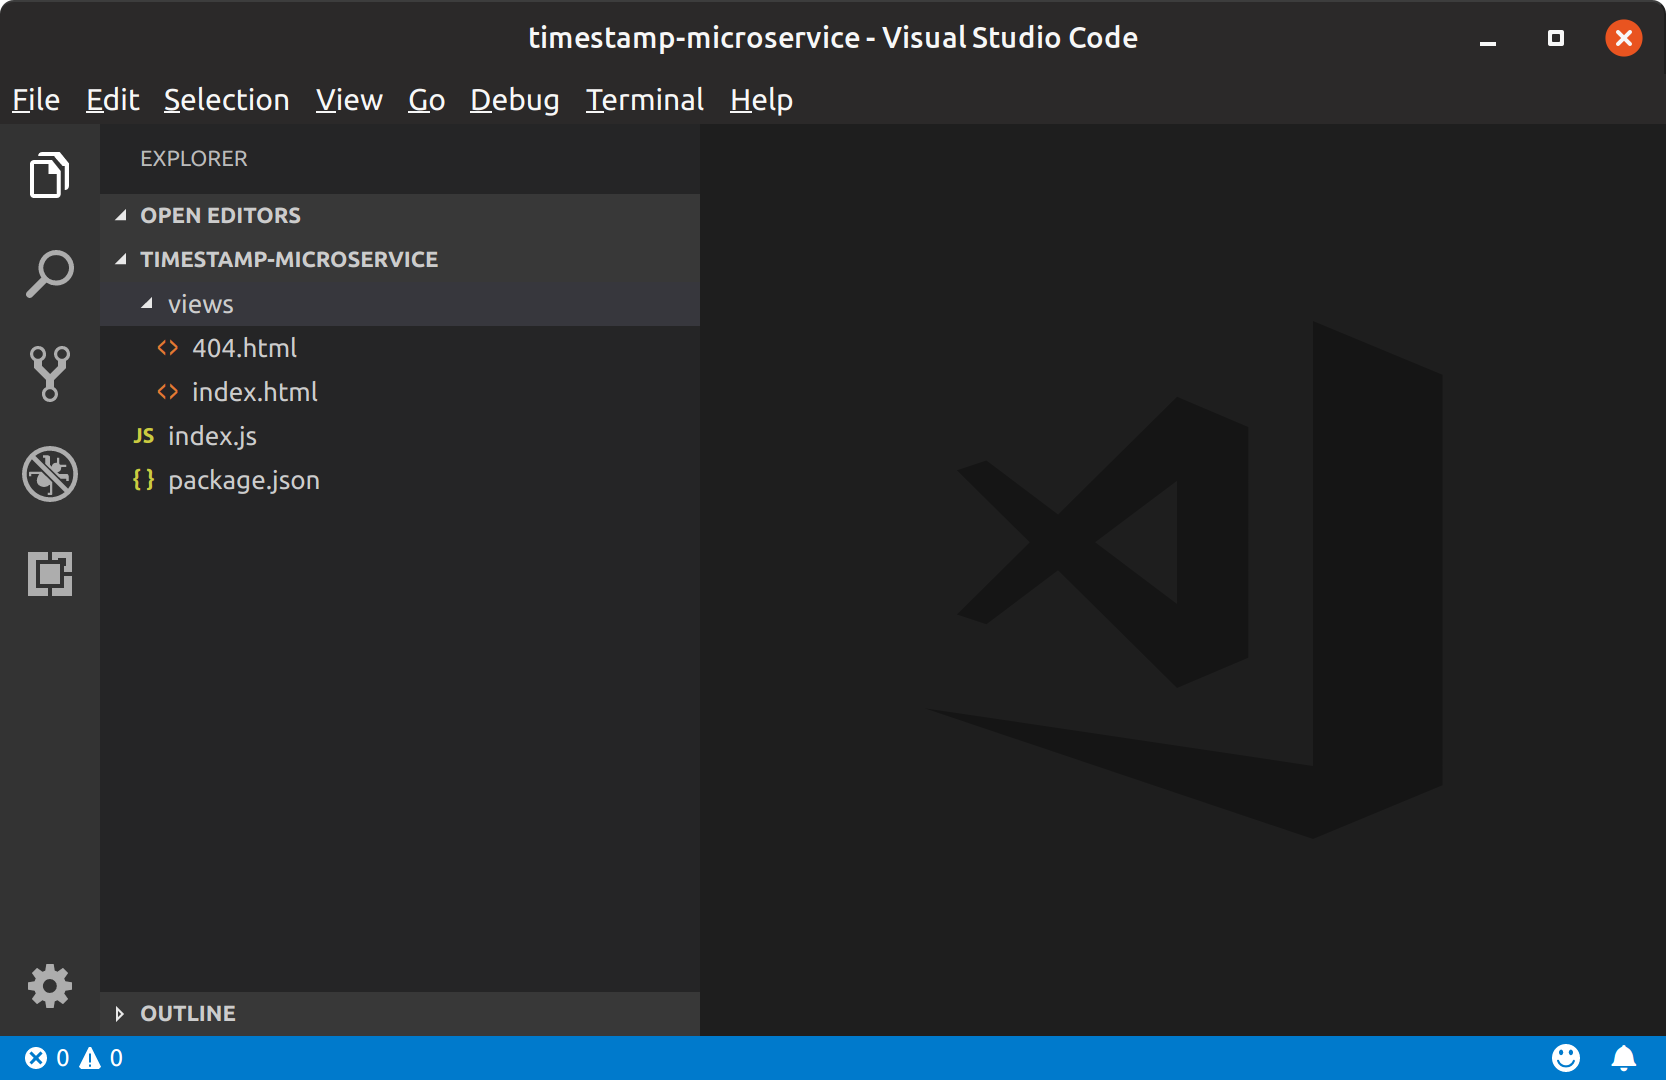This screenshot has height=1080, width=1666.
Task: Collapse the TIMESTAMP-MICROSERVICE folder section
Action: [x=288, y=260]
